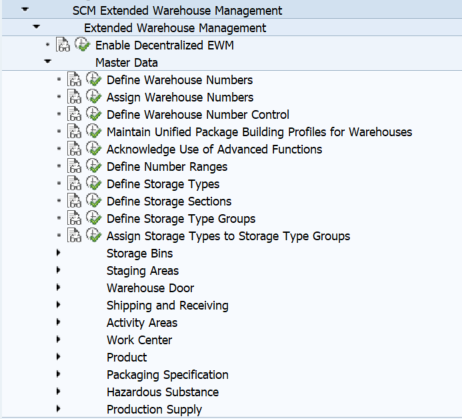Expand the Storage Bins node

(x=58, y=253)
